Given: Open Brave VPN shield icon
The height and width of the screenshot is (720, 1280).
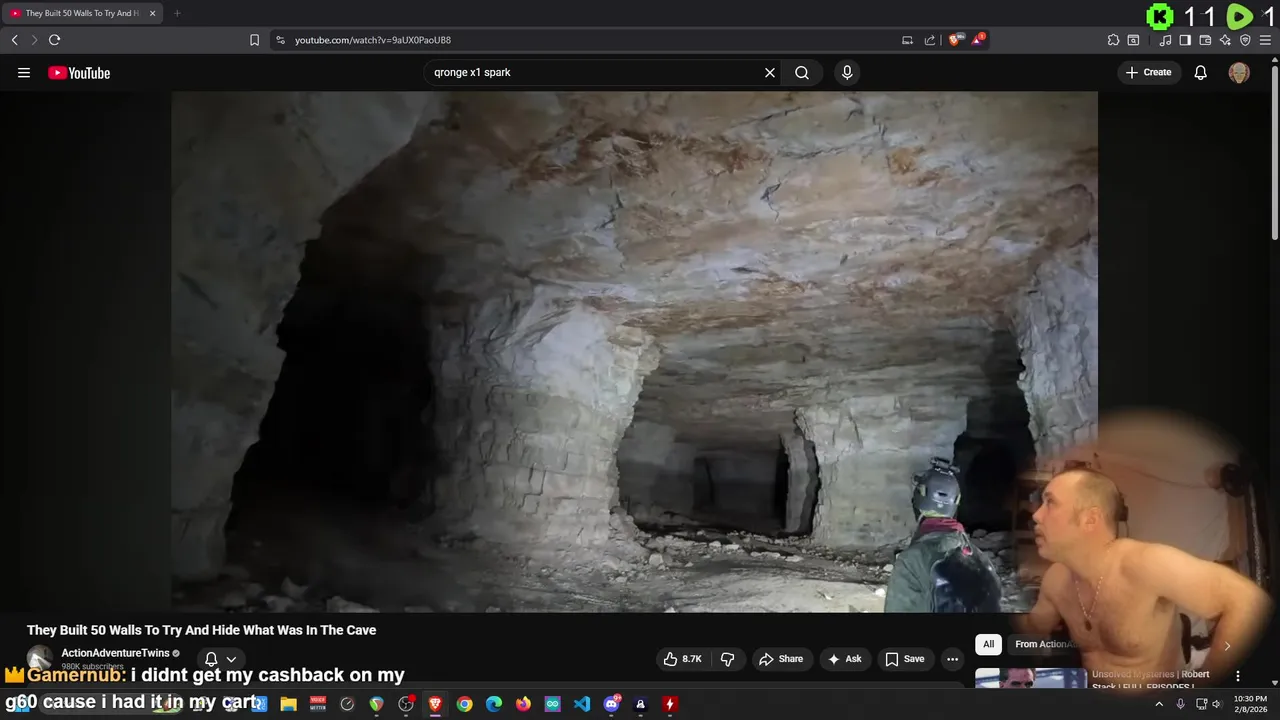Looking at the screenshot, I should click(x=1245, y=40).
